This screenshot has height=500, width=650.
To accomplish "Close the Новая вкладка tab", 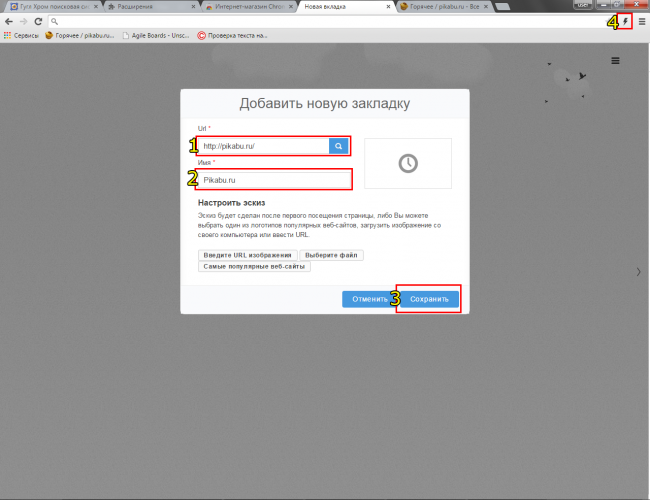I will point(388,7).
